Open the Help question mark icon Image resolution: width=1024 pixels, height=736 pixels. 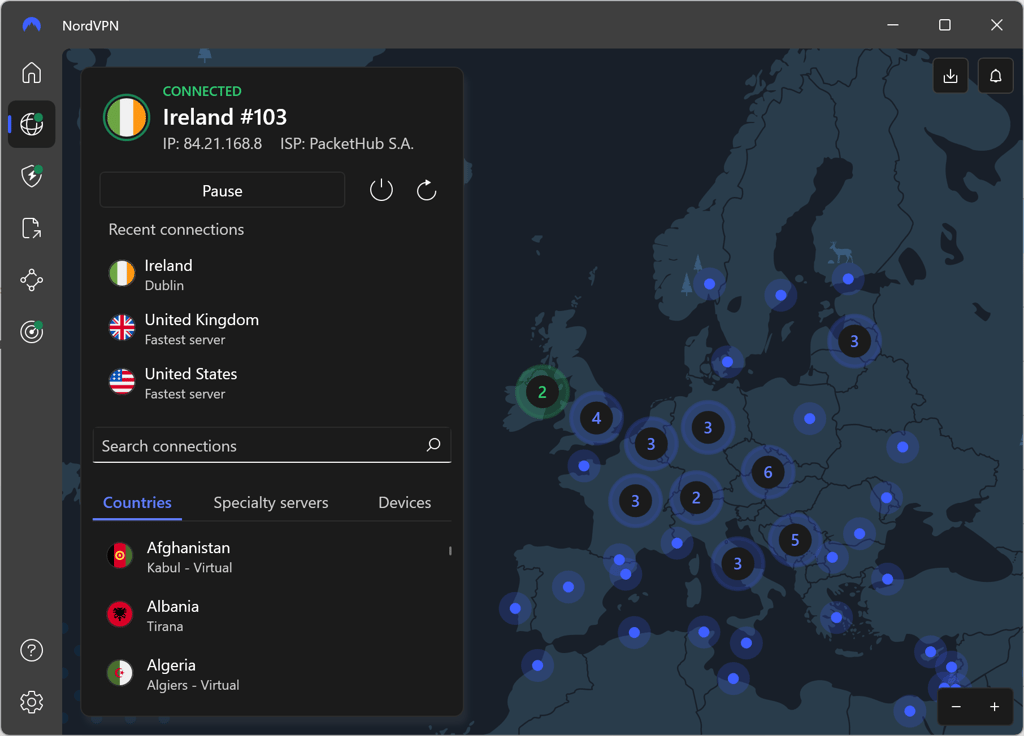click(x=31, y=650)
